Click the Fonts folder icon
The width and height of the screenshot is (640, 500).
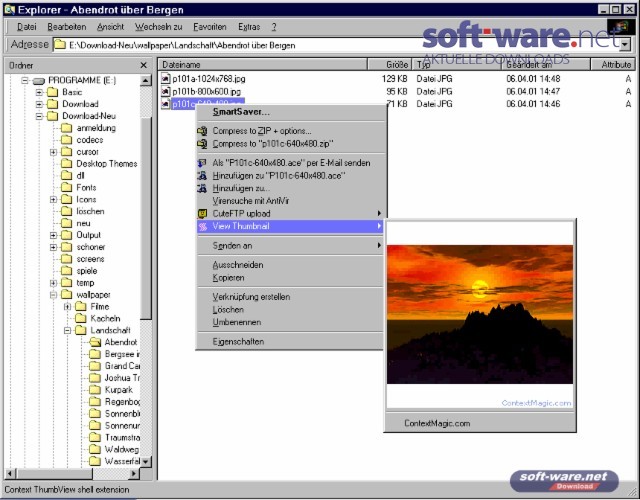67,187
